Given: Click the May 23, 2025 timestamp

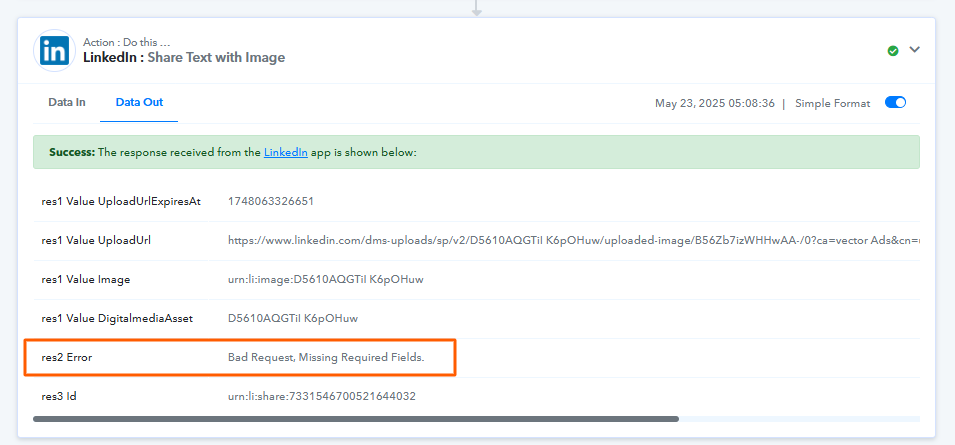Looking at the screenshot, I should pyautogui.click(x=715, y=103).
